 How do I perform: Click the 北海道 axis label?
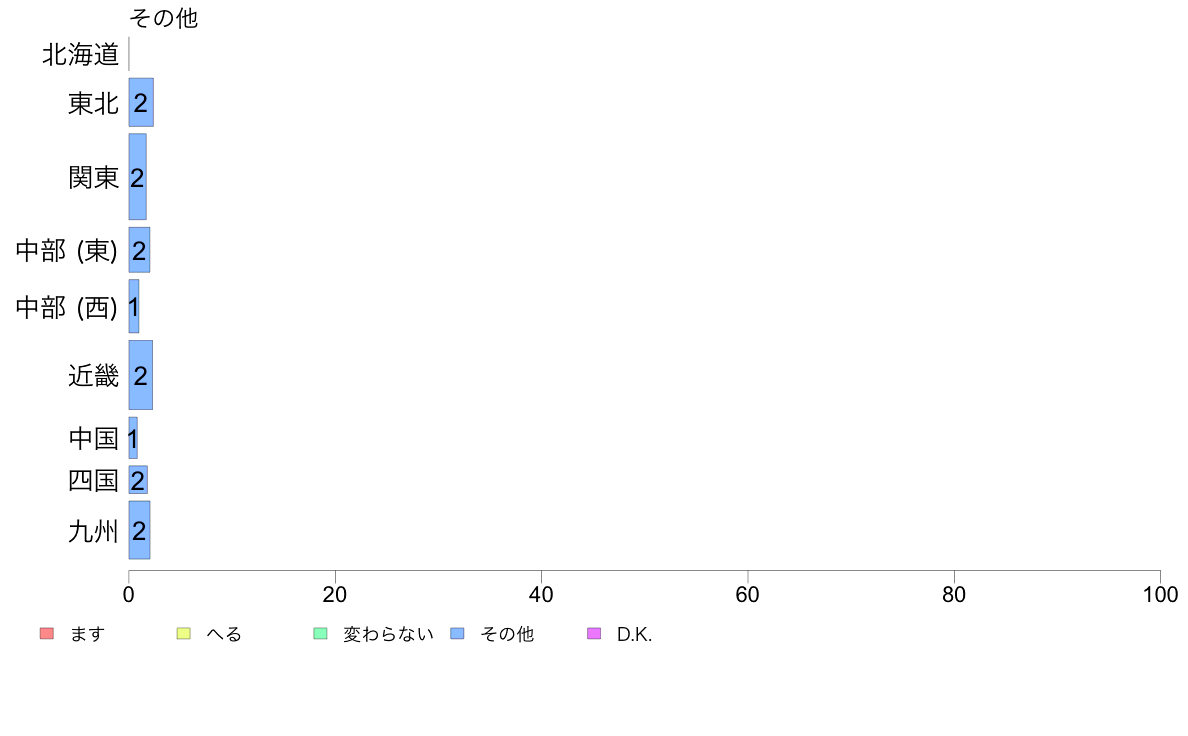[80, 55]
